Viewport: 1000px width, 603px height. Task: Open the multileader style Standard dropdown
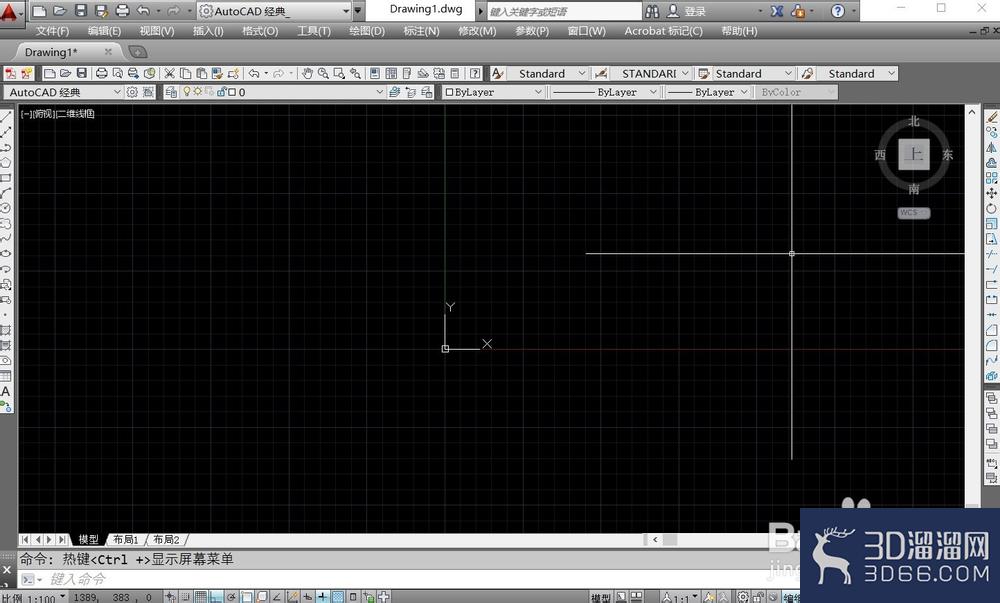(x=857, y=73)
